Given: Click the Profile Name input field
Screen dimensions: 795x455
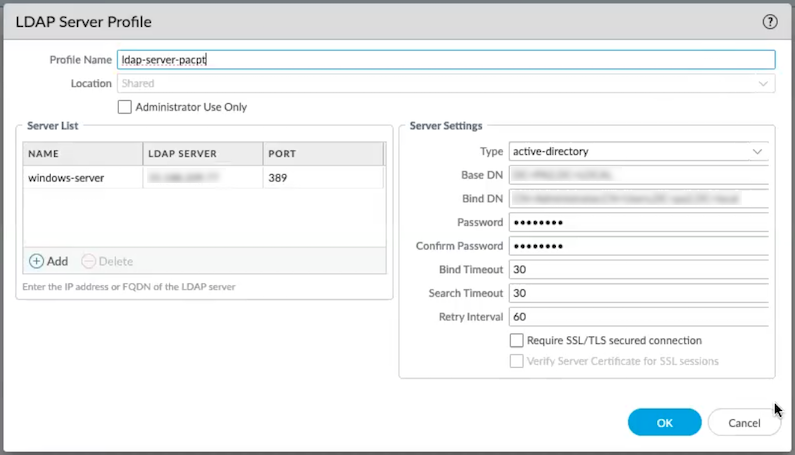Looking at the screenshot, I should point(445,60).
